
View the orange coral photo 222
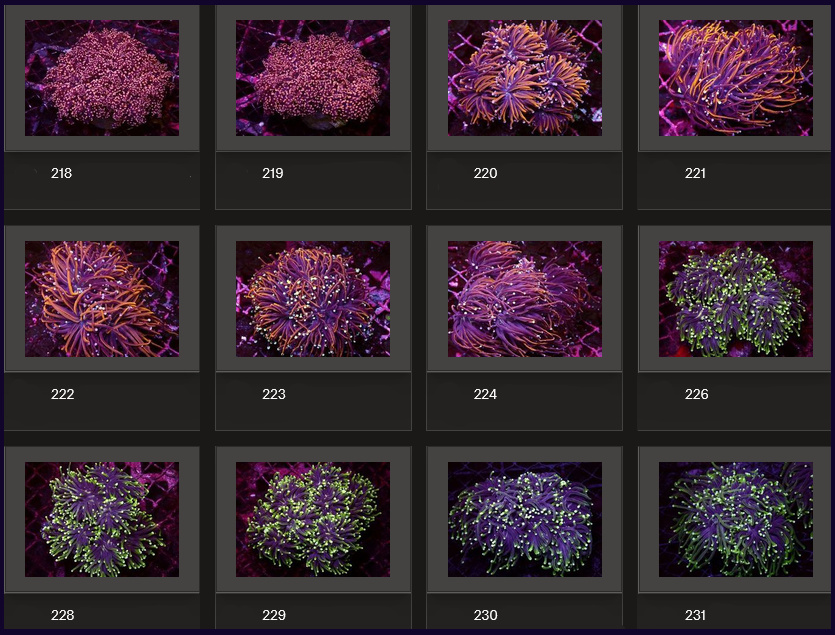click(x=102, y=299)
